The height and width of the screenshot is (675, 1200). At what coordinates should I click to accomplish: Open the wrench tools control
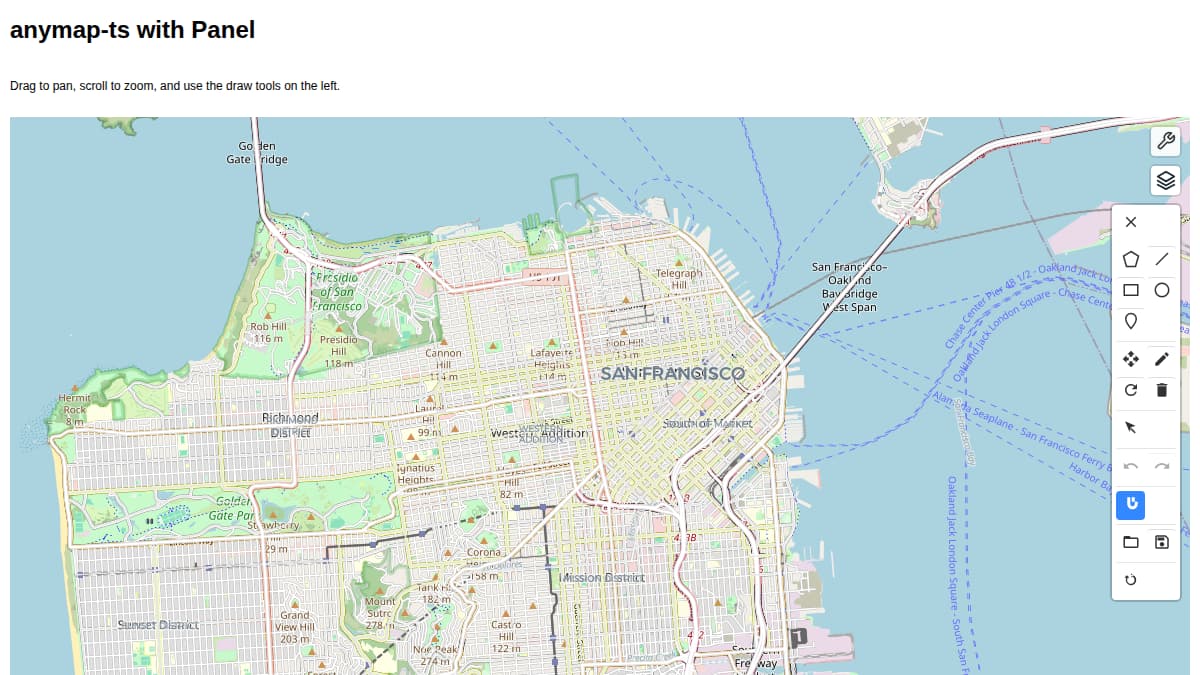1165,141
